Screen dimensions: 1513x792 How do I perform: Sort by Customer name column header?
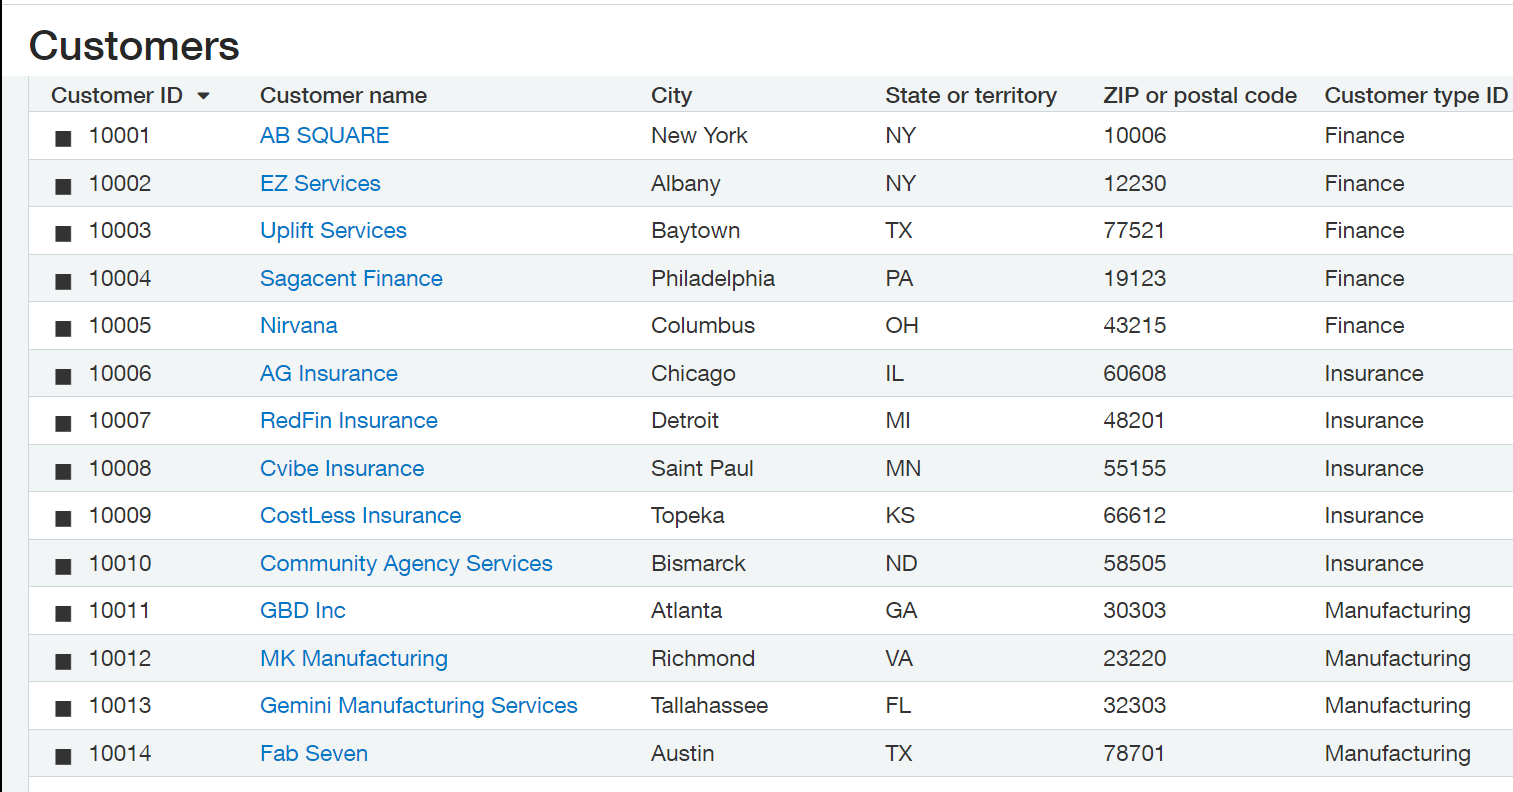coord(343,95)
